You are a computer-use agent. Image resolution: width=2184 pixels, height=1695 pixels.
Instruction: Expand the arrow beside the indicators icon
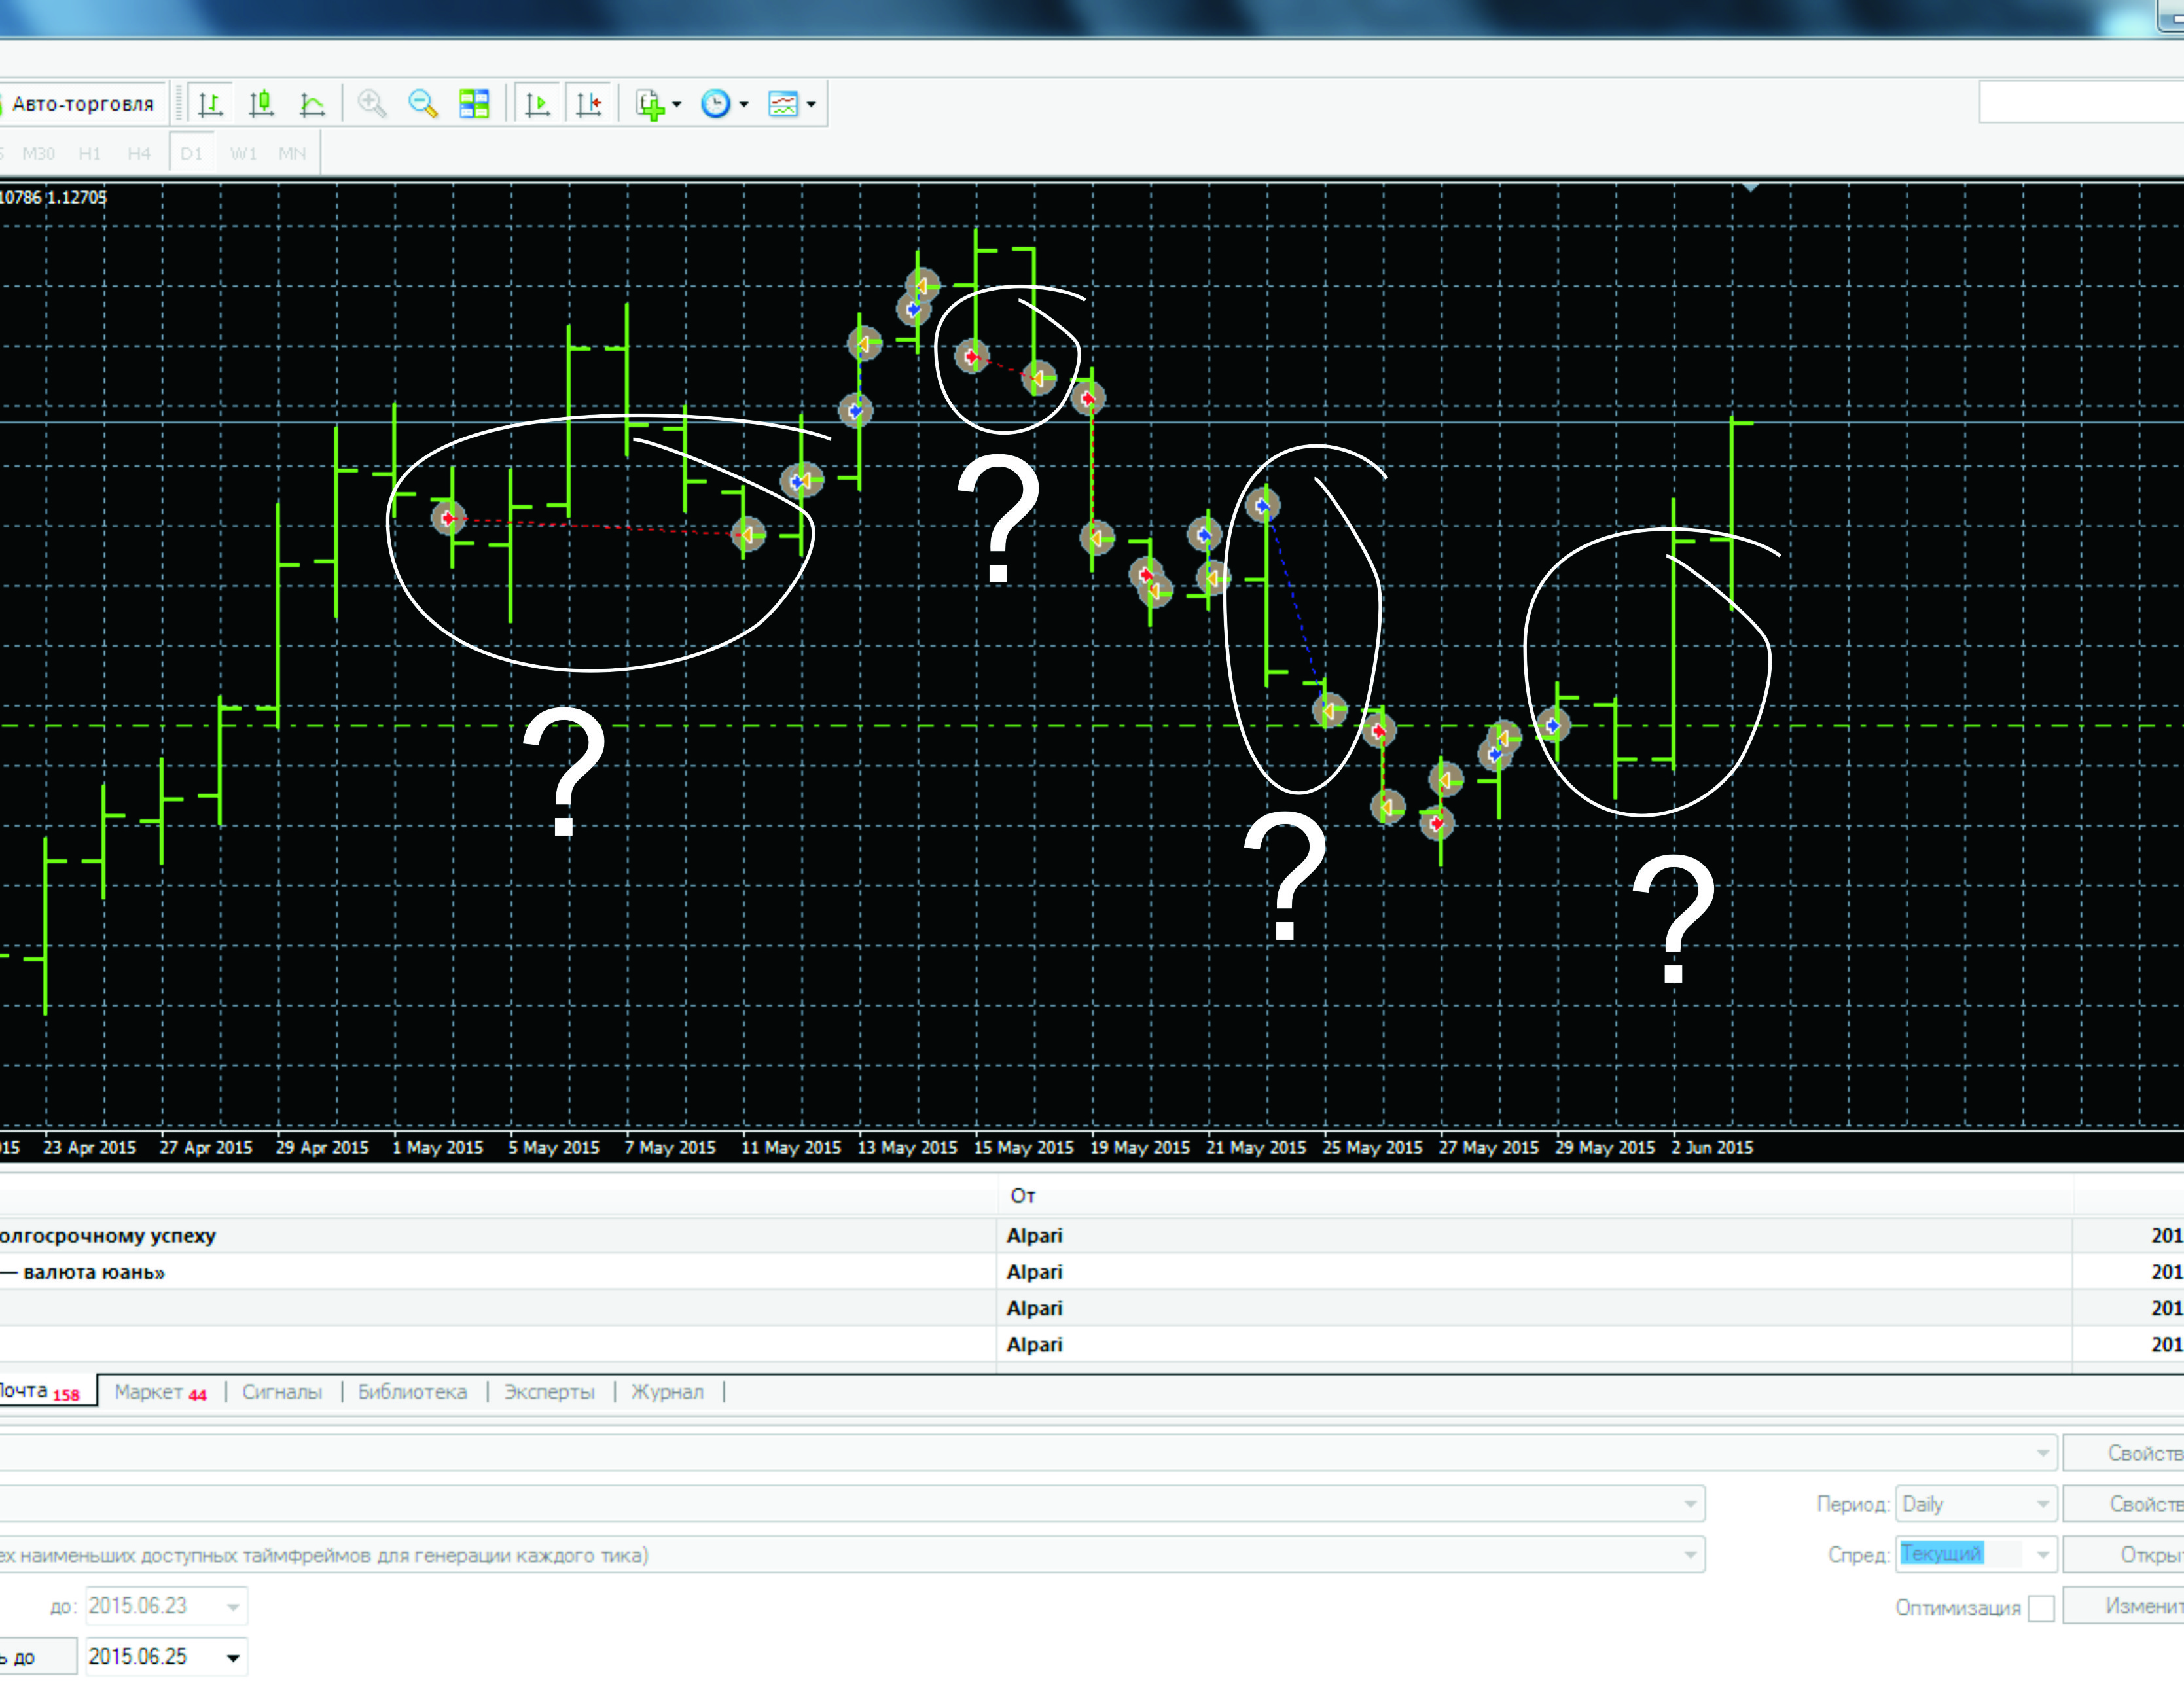tap(677, 104)
